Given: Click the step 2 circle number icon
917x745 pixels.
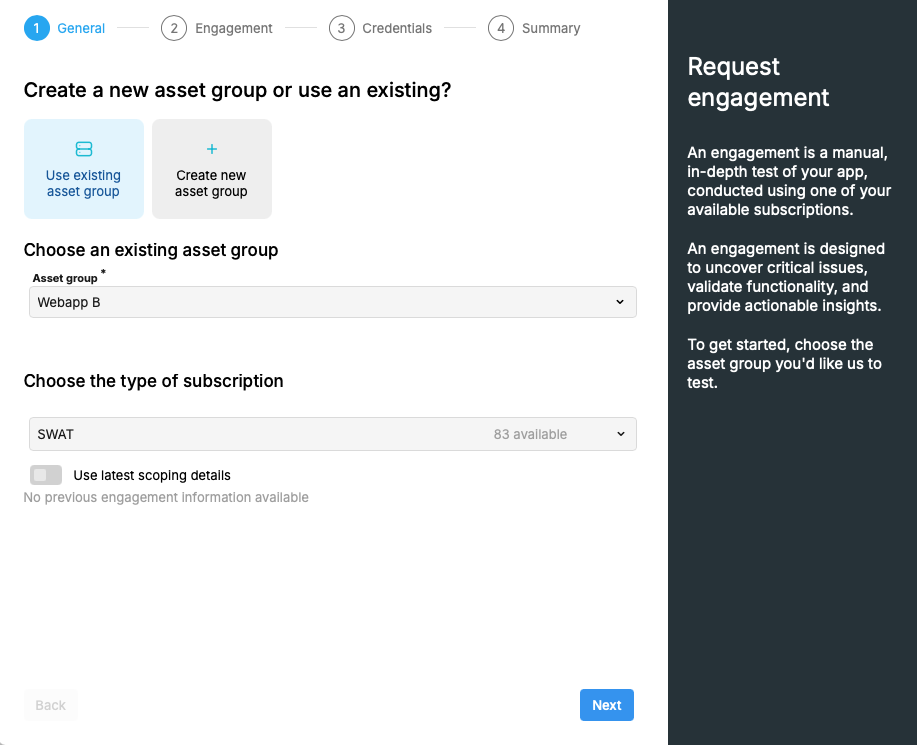Looking at the screenshot, I should (174, 28).
